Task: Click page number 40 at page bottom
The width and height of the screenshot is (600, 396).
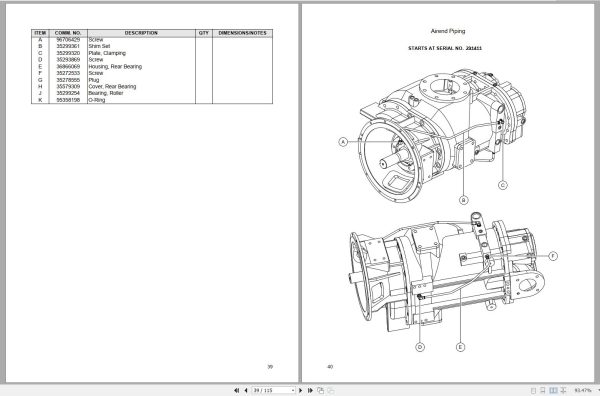Action: [330, 367]
